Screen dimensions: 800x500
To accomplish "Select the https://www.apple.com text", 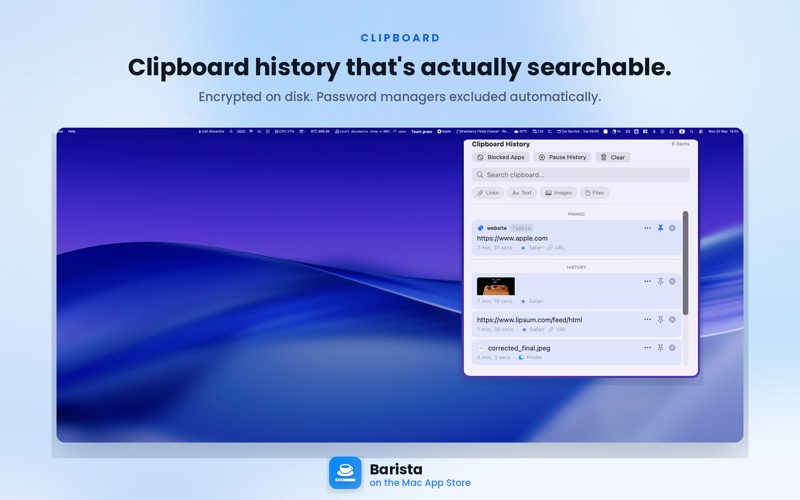I will (x=512, y=238).
